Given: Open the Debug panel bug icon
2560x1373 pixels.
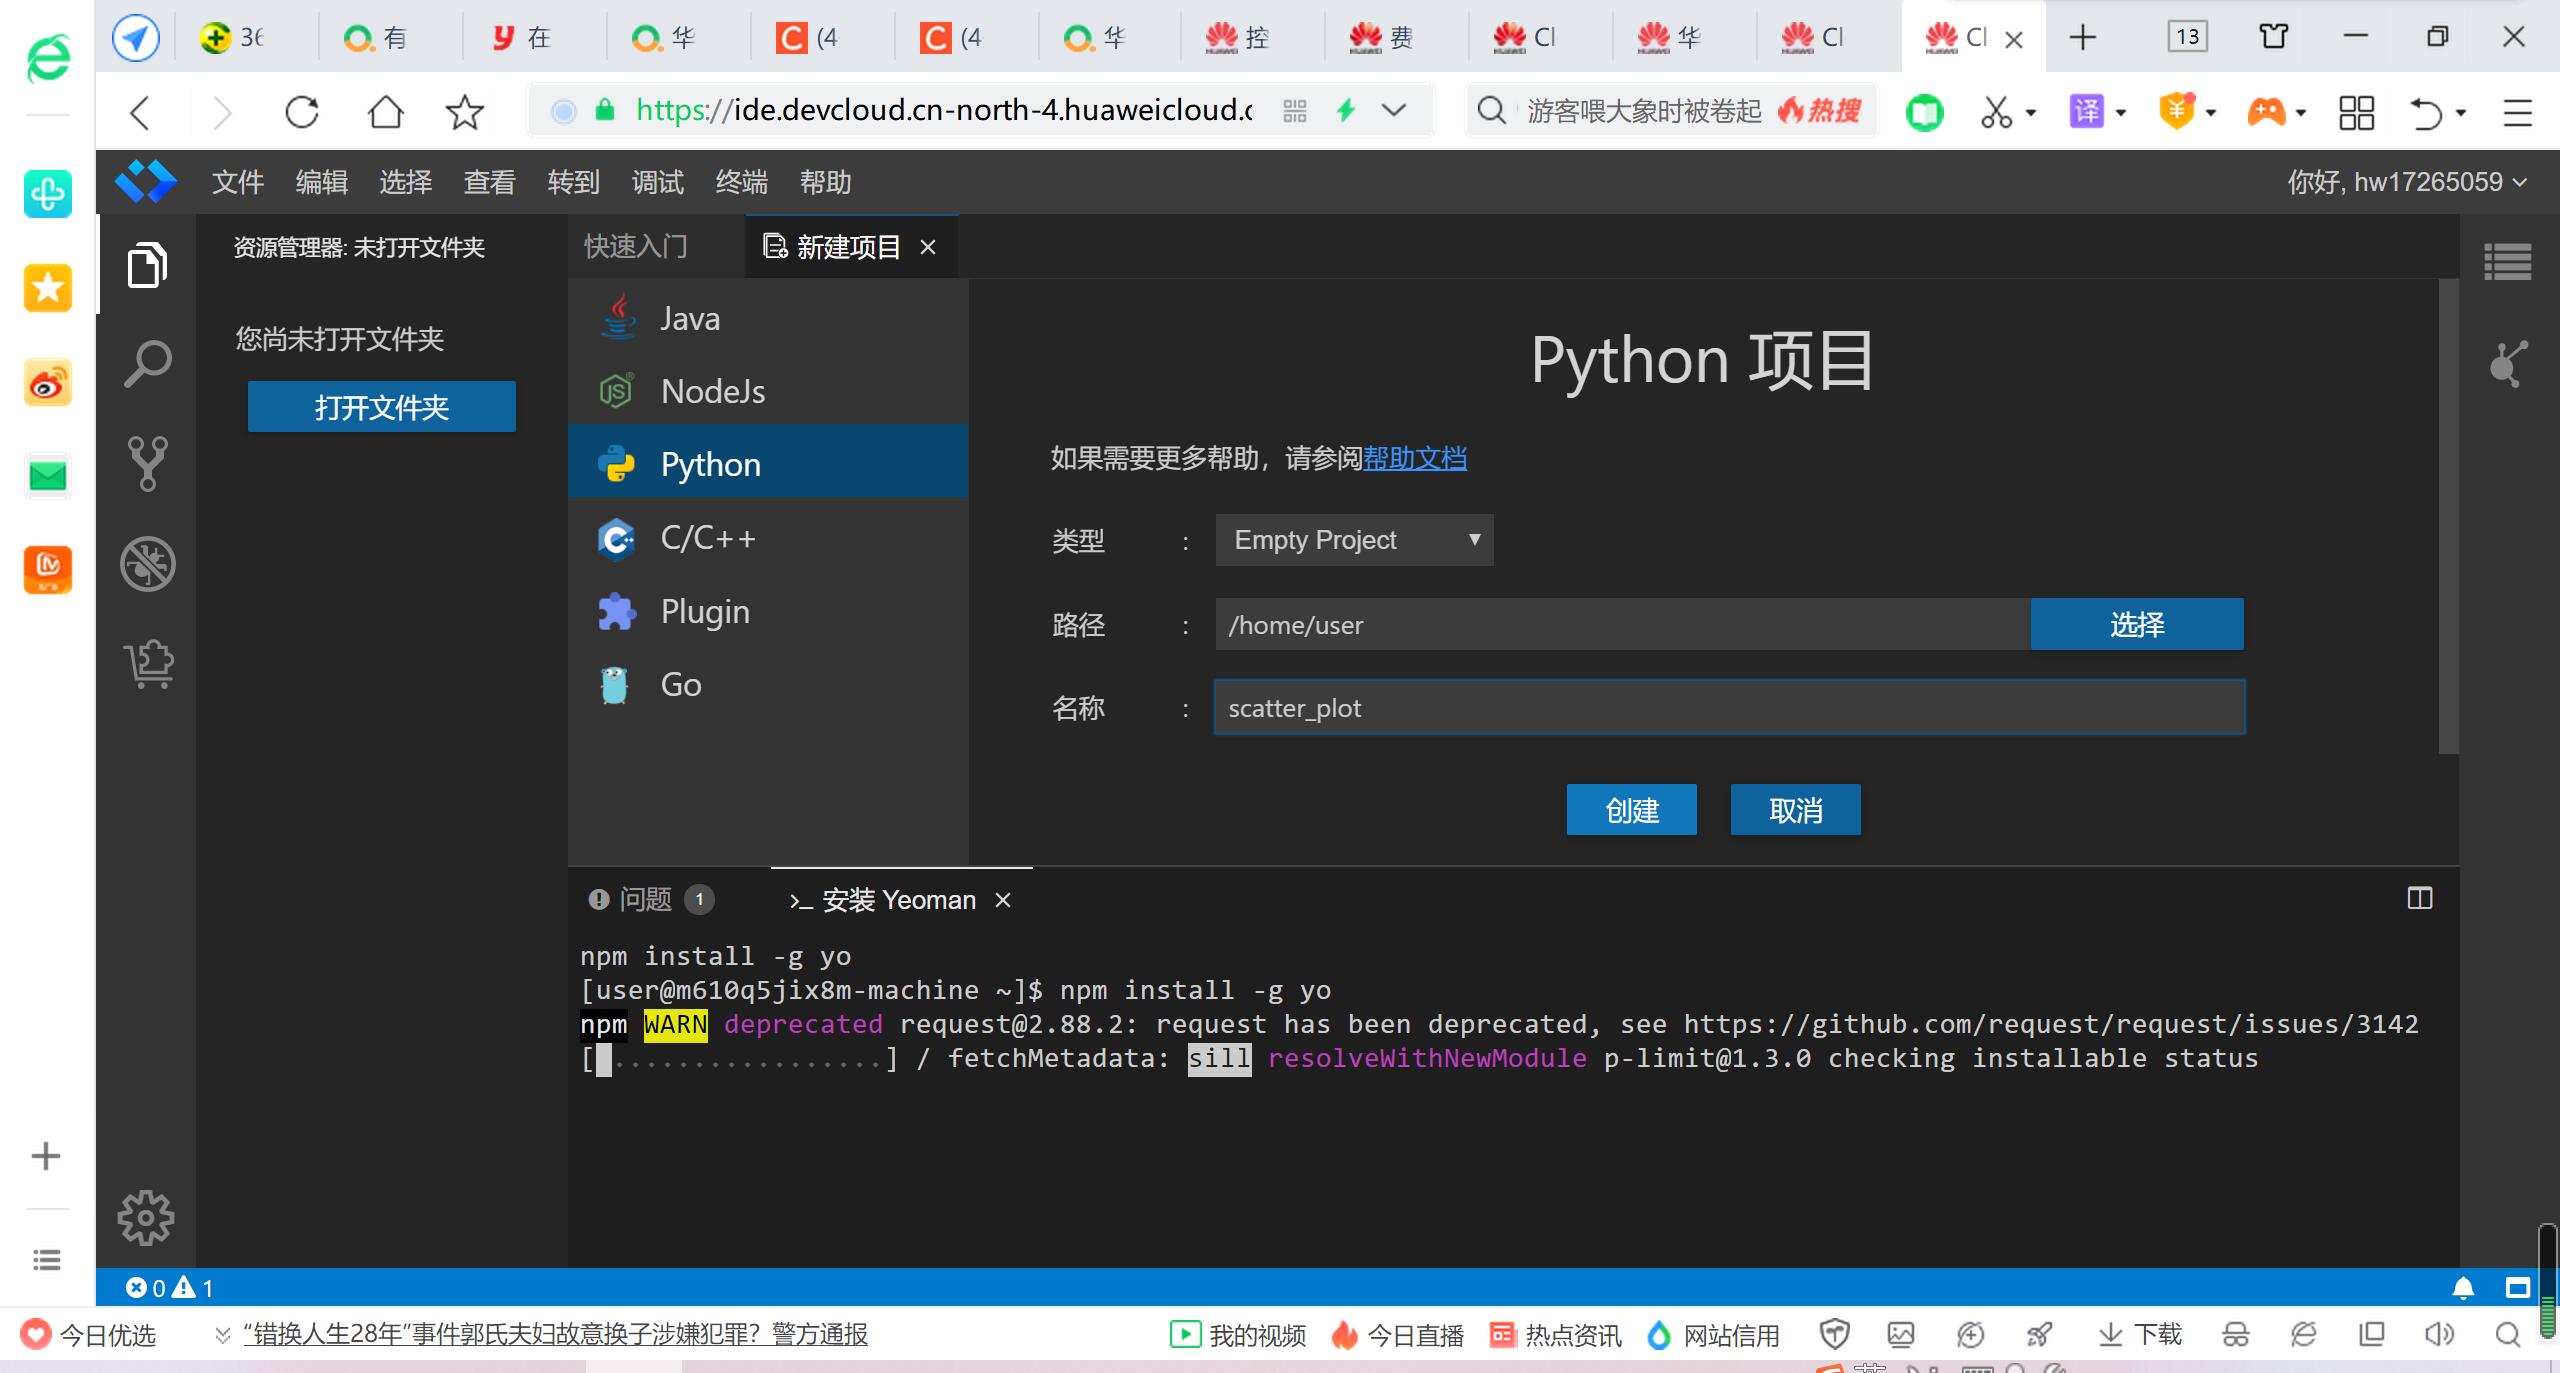Looking at the screenshot, I should tap(147, 564).
